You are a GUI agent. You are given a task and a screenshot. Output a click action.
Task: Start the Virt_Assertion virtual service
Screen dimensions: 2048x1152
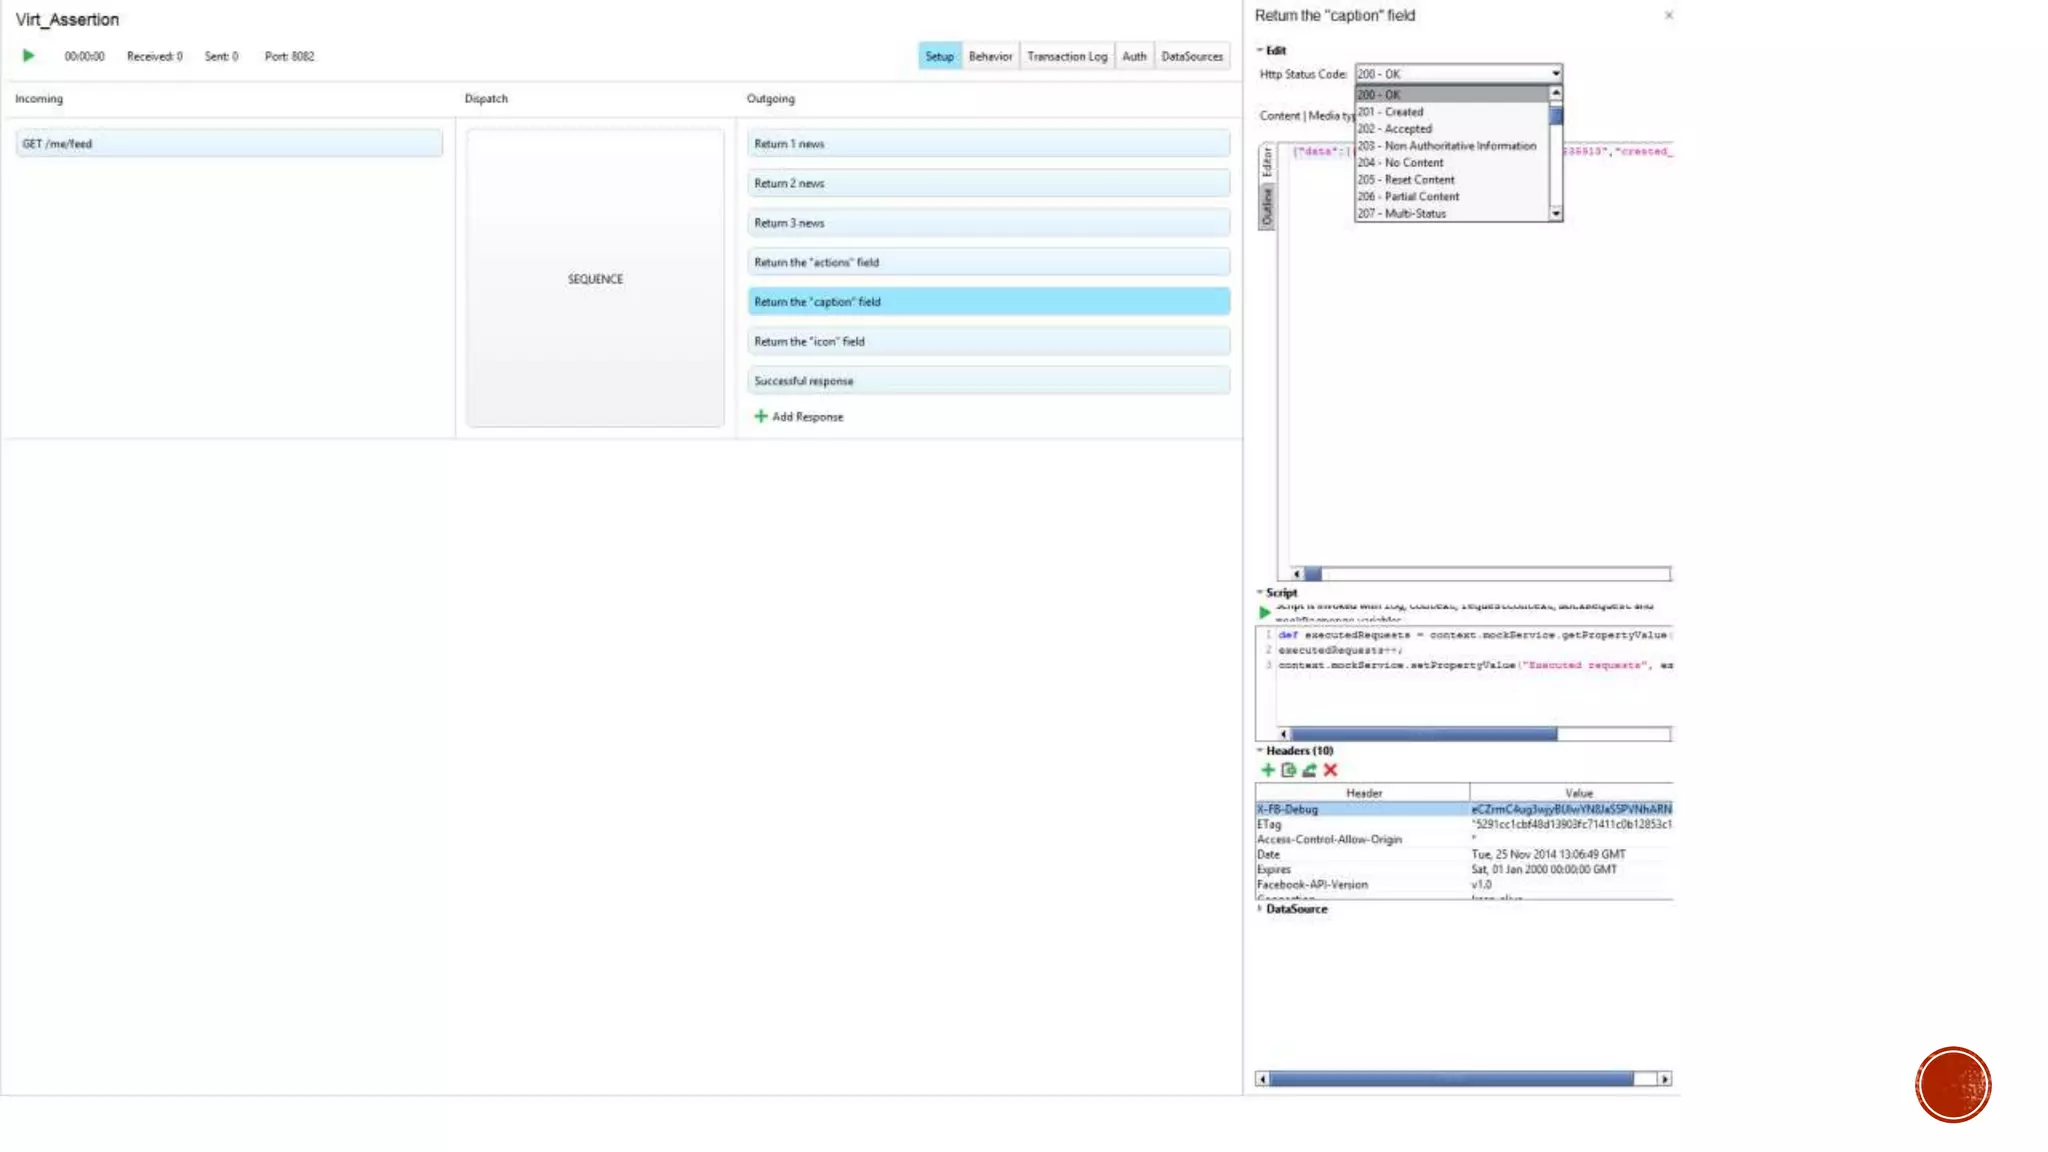[28, 56]
